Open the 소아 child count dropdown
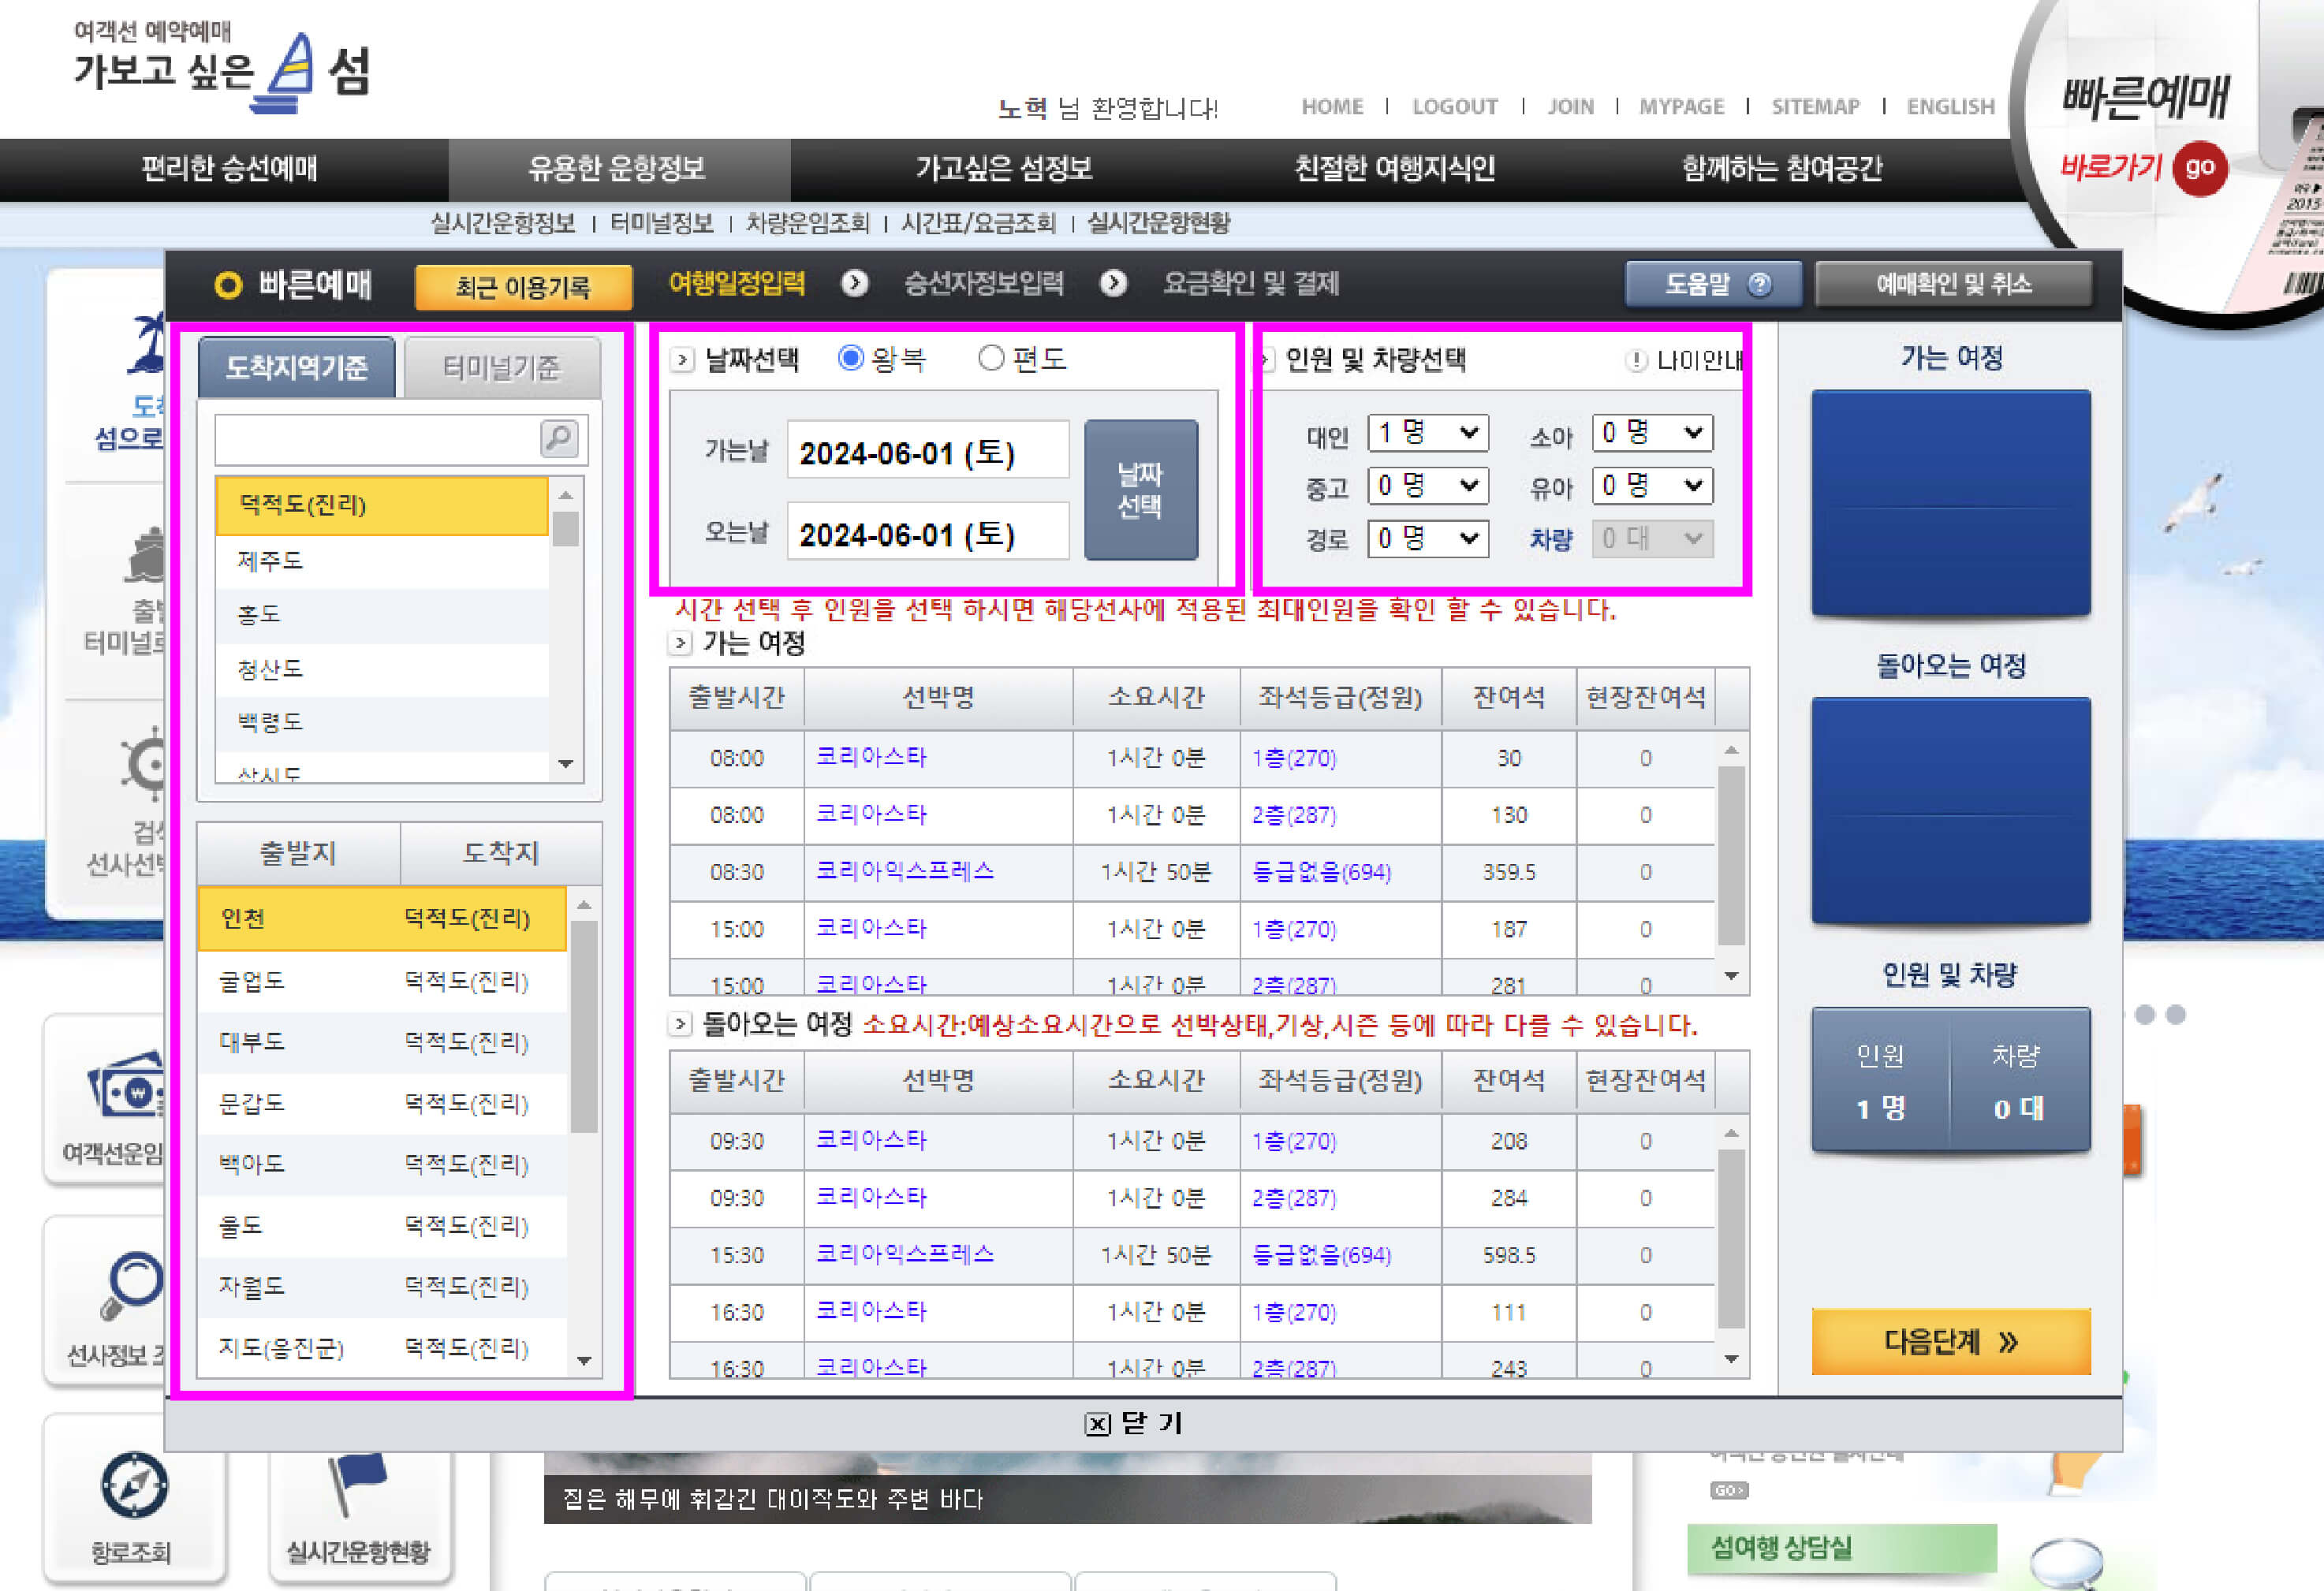This screenshot has width=2324, height=1591. [1651, 433]
